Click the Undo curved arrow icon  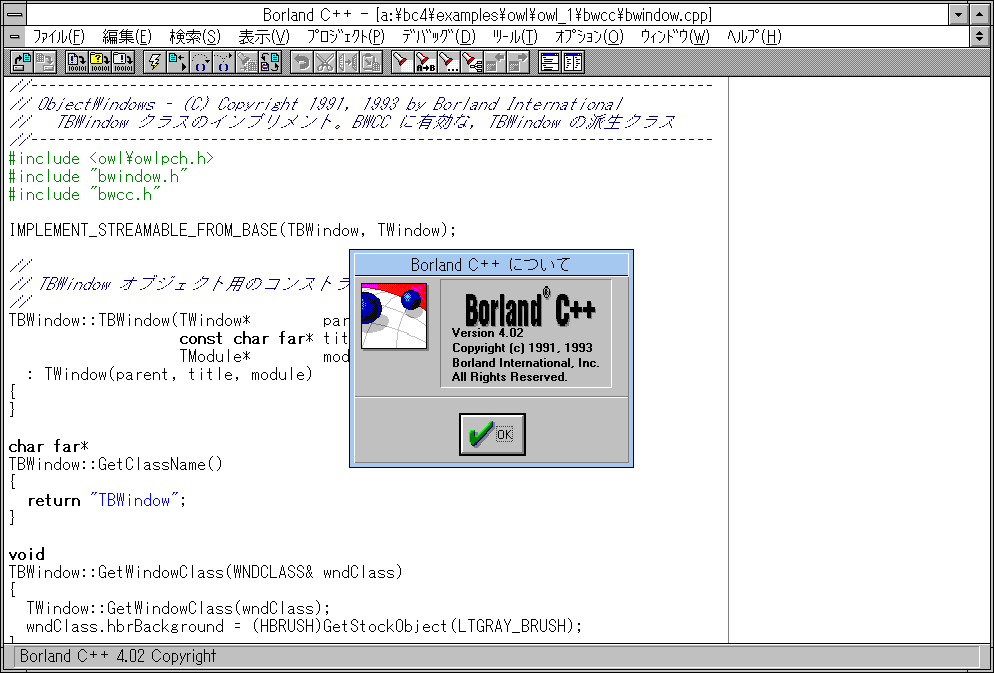tap(302, 61)
